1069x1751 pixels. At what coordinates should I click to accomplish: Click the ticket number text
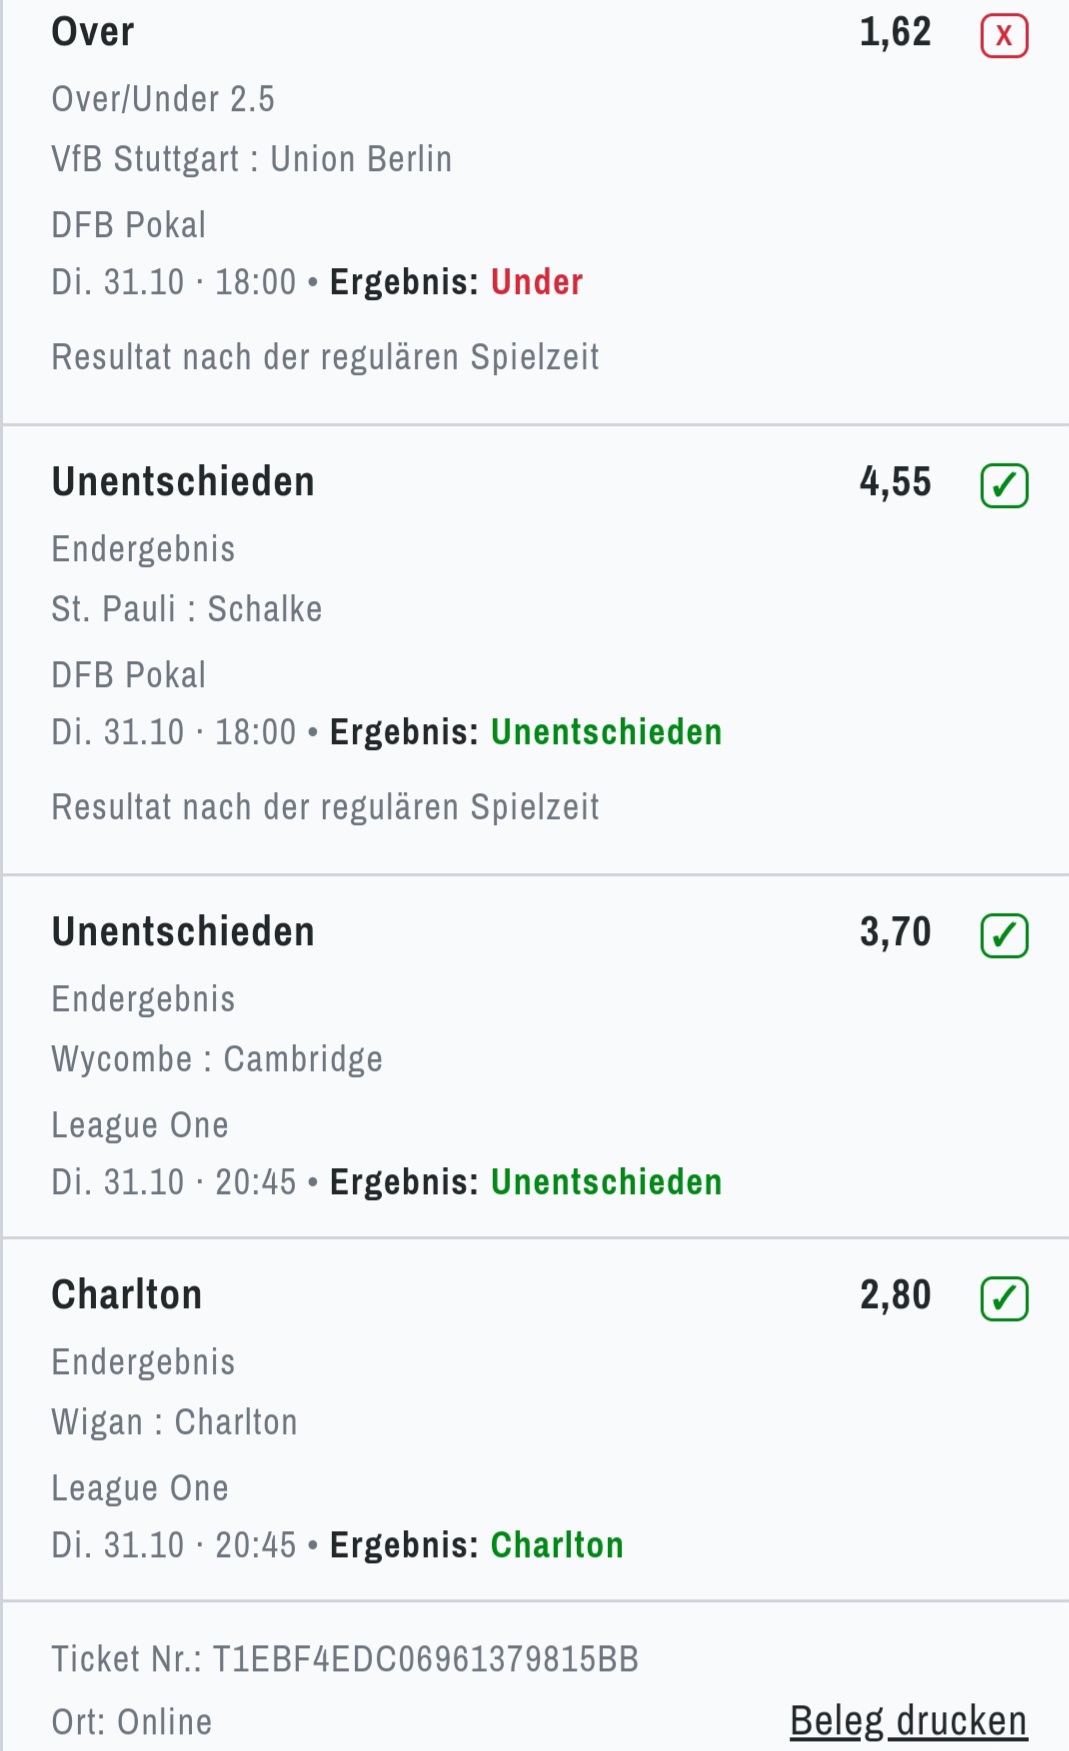[x=345, y=1660]
